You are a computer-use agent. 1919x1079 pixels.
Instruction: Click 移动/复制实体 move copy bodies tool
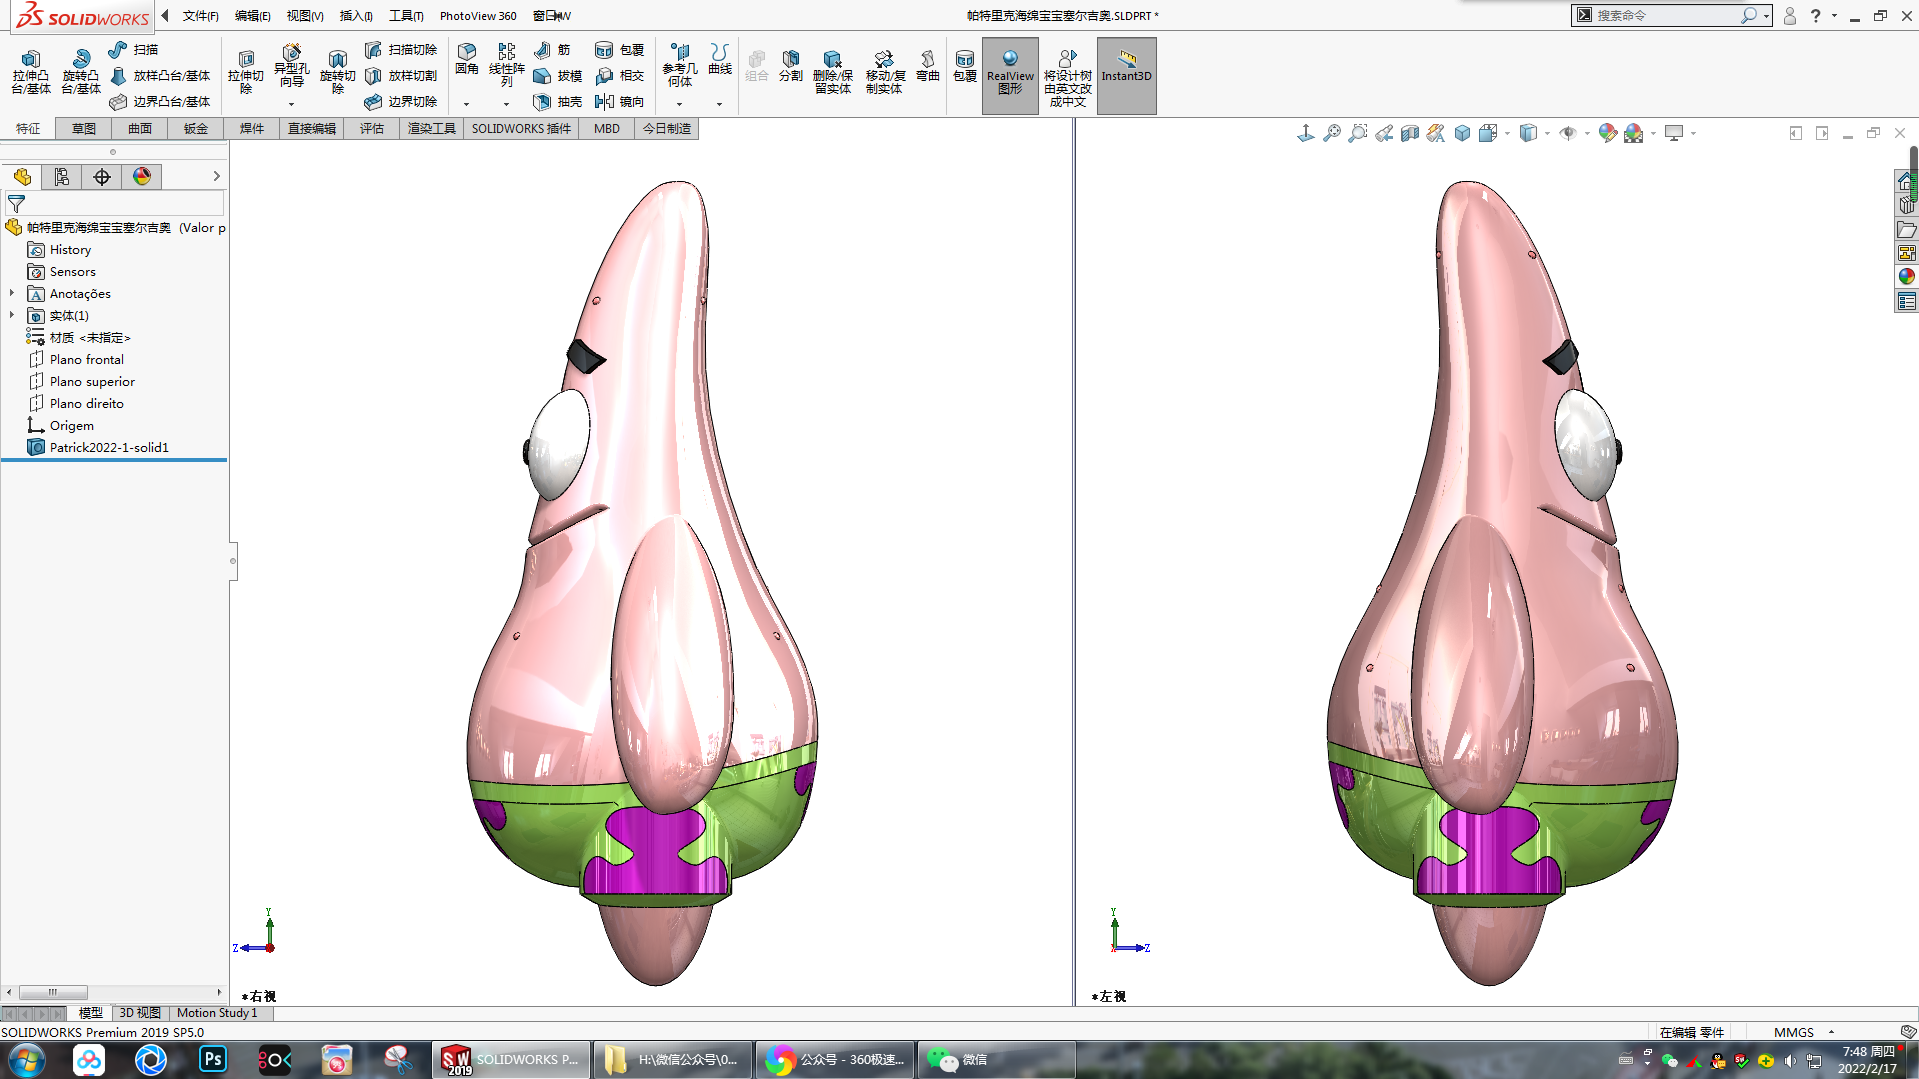point(885,72)
